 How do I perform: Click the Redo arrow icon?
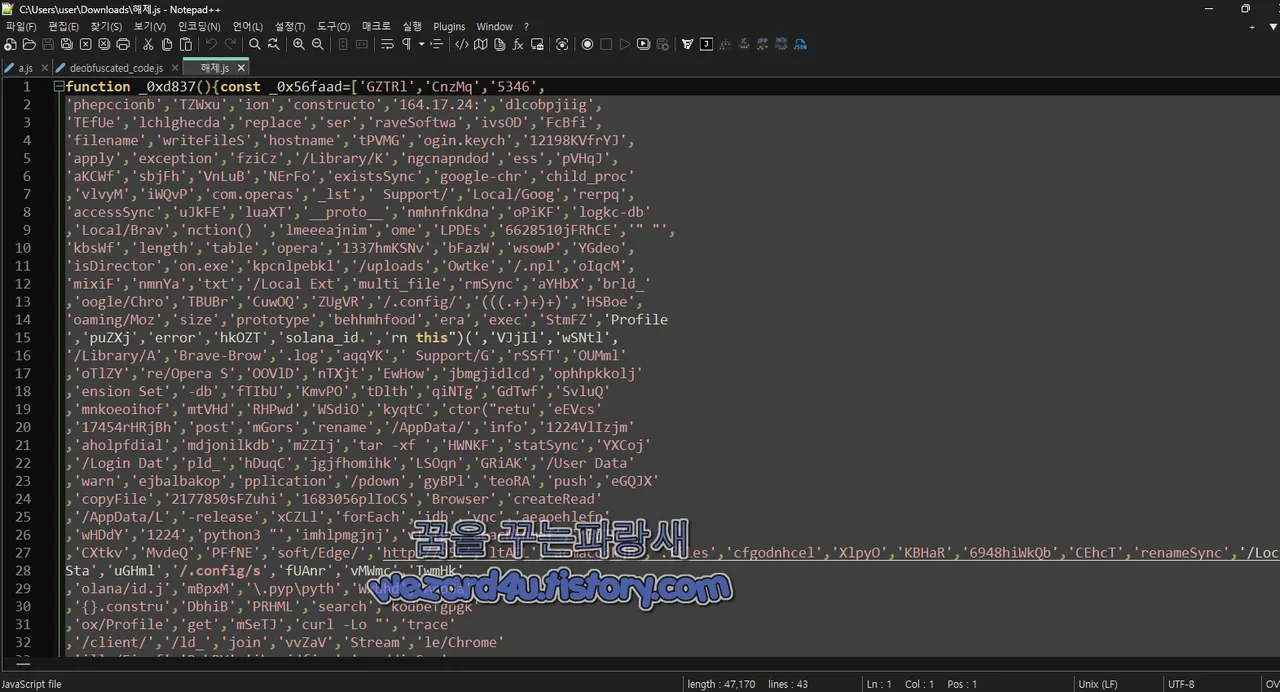point(231,44)
